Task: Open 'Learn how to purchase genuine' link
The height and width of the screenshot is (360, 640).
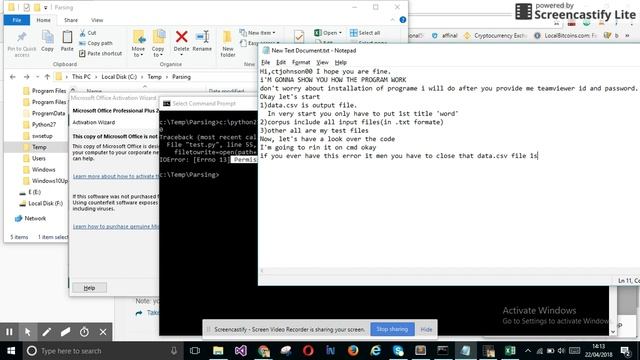Action: 116,227
